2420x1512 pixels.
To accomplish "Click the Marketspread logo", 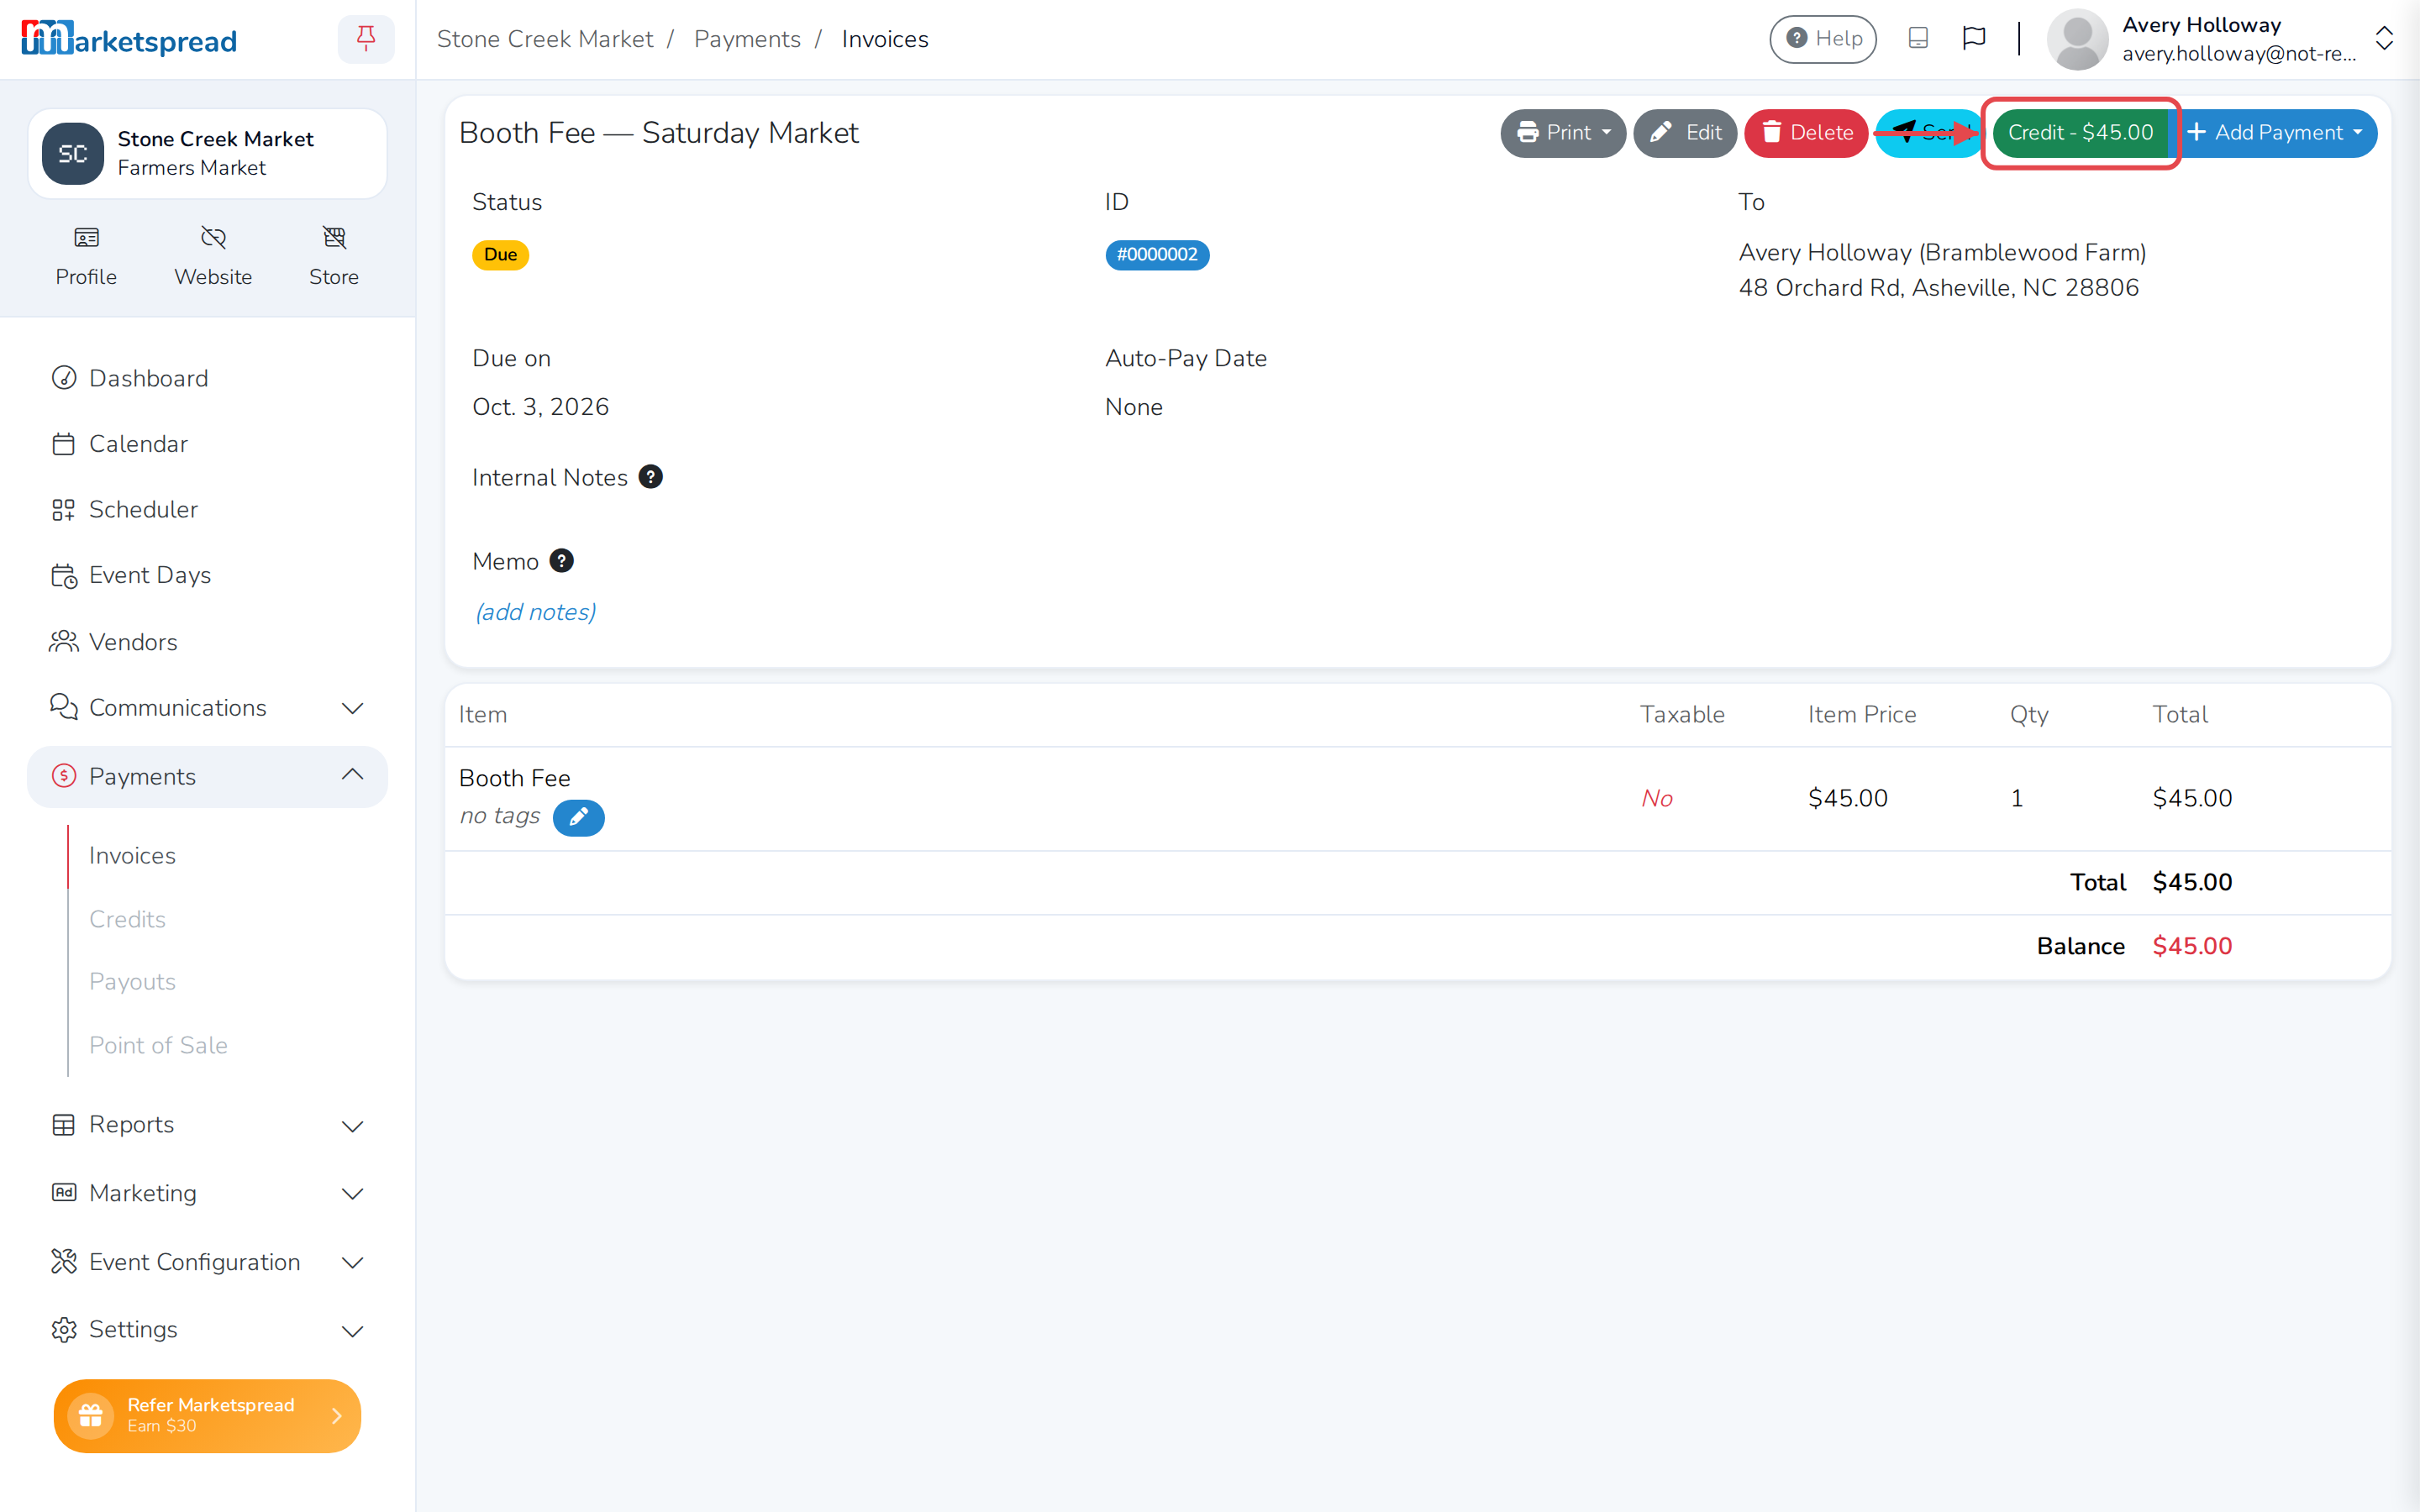I will coord(129,39).
